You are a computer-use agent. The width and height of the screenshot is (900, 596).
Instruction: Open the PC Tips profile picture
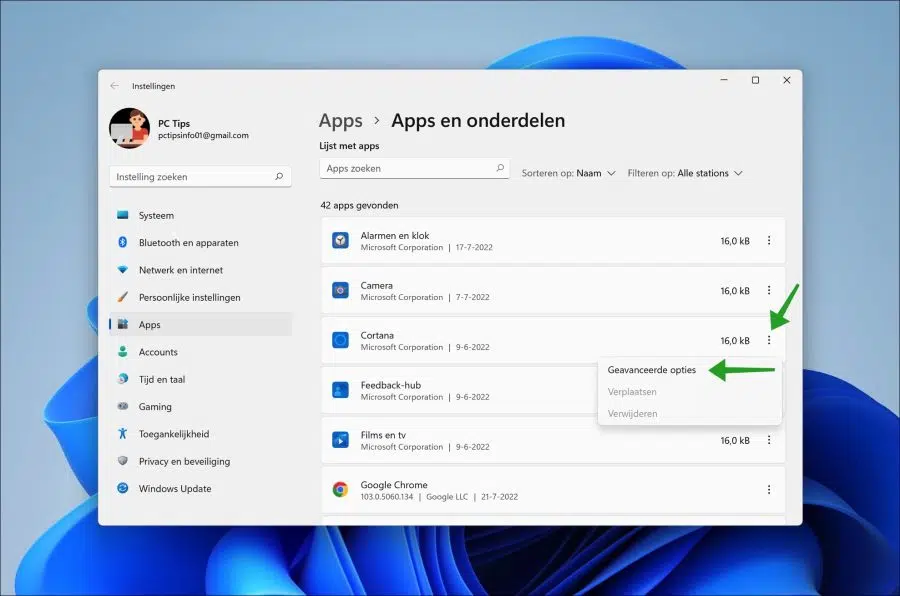coord(130,127)
